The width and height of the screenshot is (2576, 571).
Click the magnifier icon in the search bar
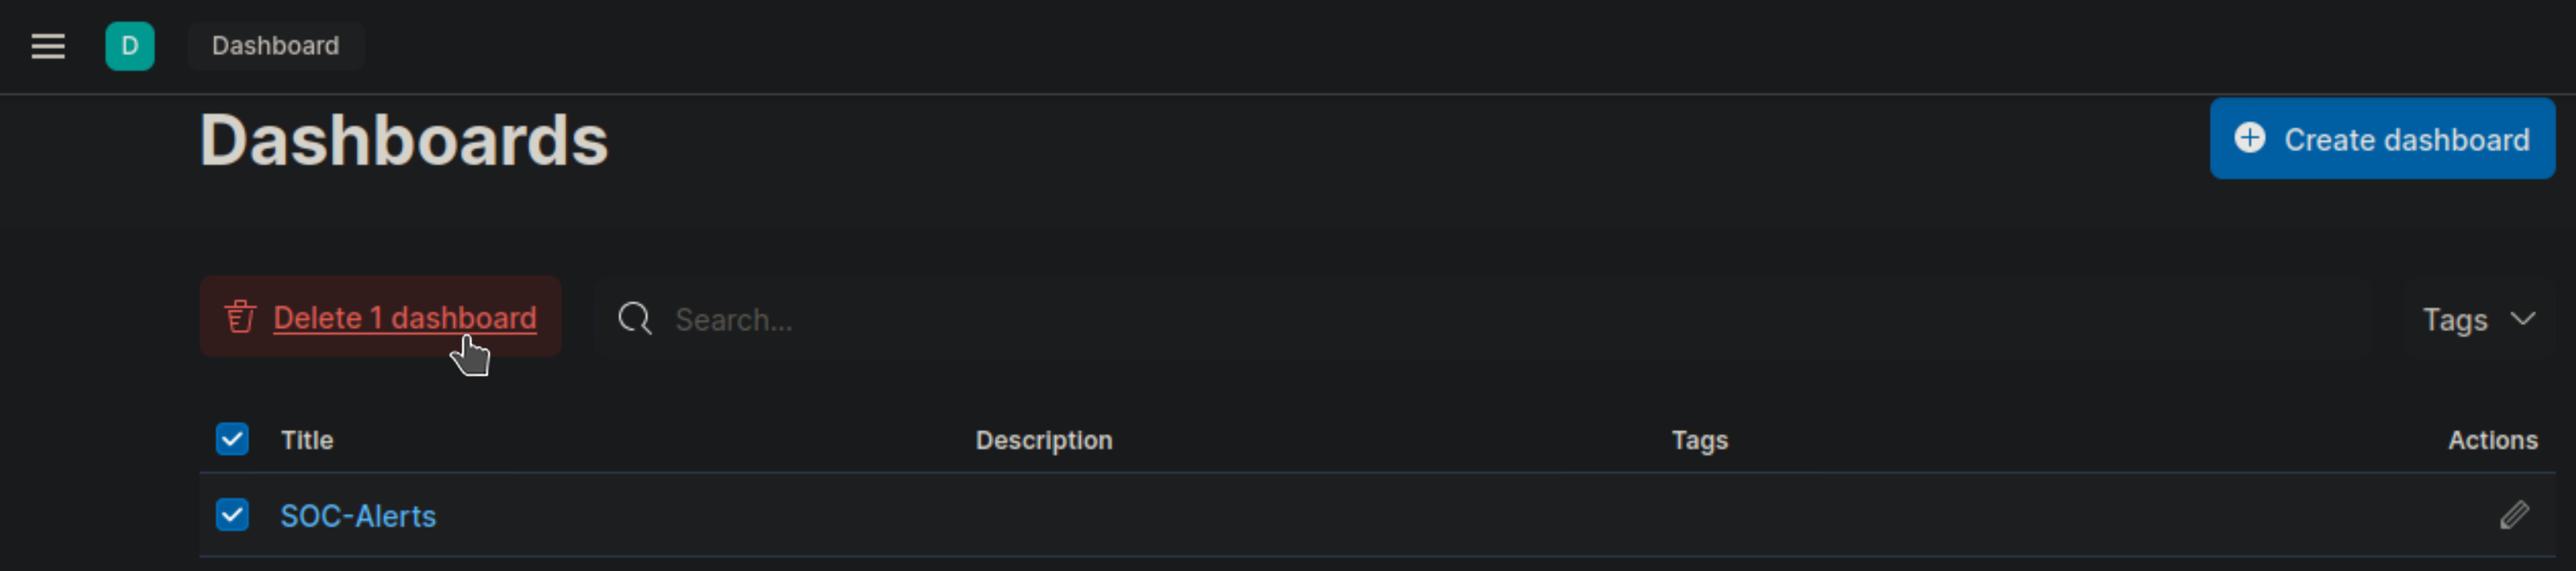click(634, 319)
